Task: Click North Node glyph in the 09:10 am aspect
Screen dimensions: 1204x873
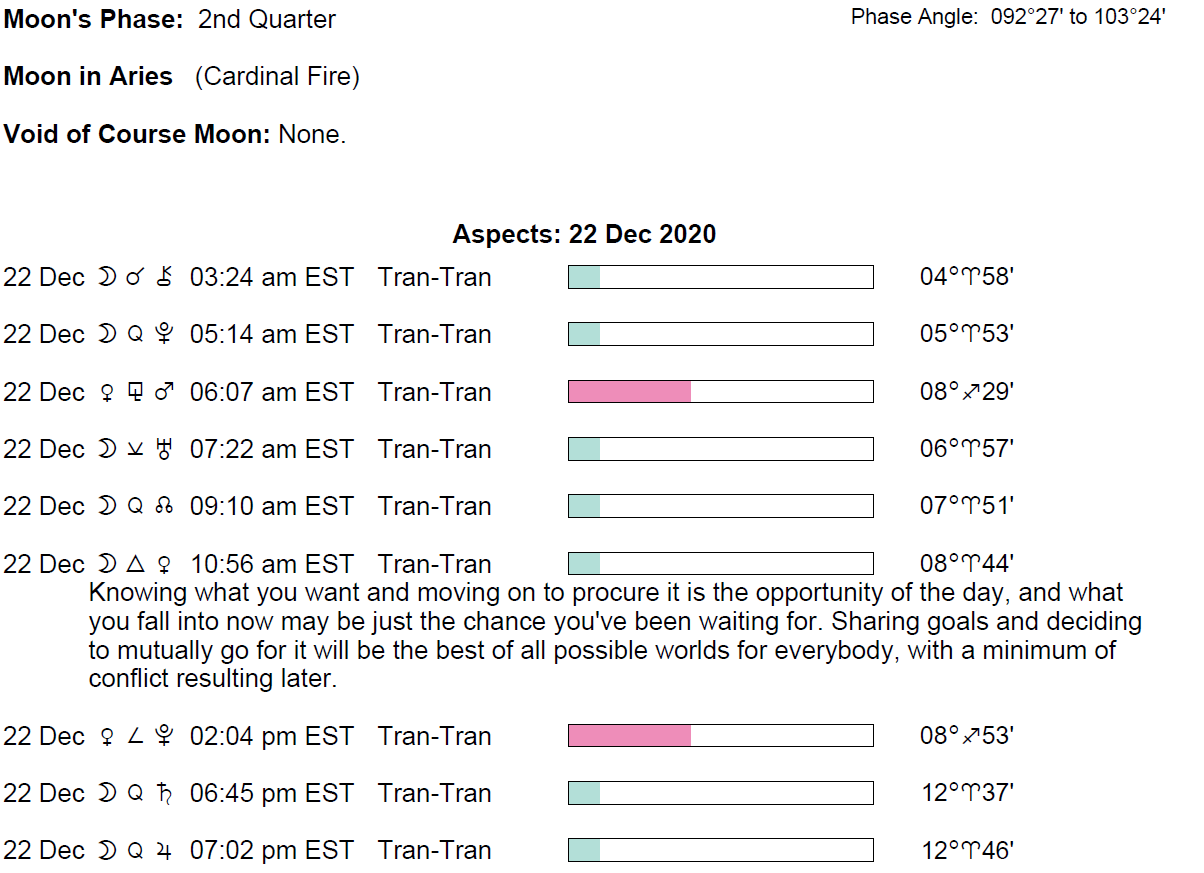Action: pos(166,506)
